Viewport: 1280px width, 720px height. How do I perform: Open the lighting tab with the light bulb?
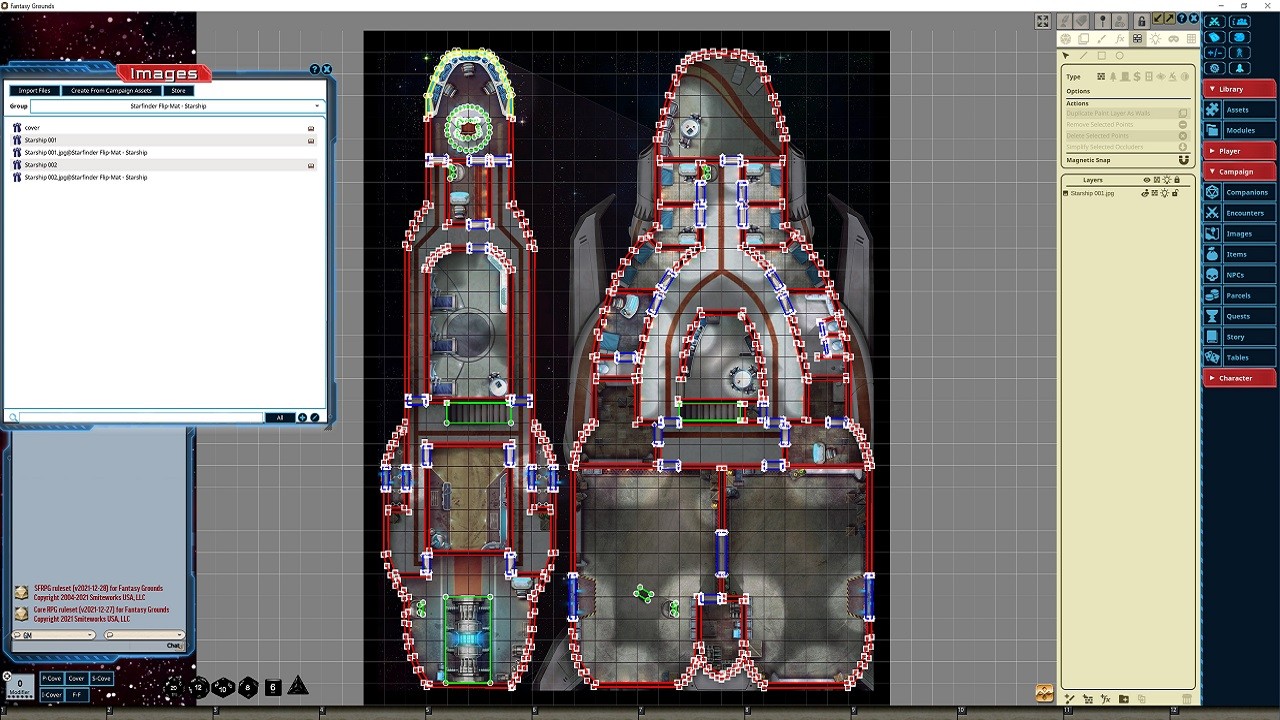coord(1155,39)
